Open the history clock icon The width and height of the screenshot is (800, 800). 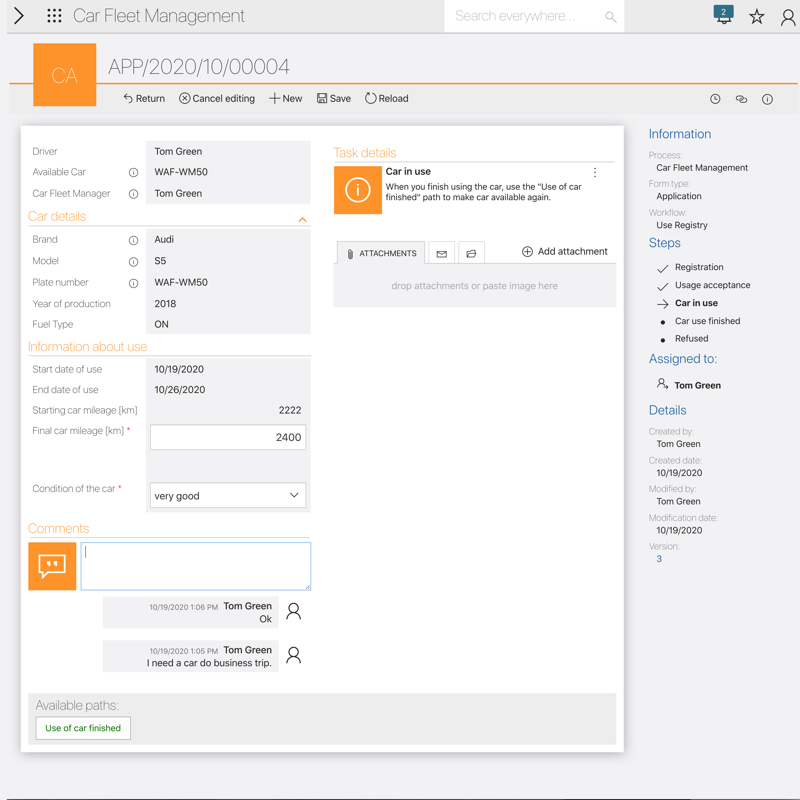pos(715,99)
